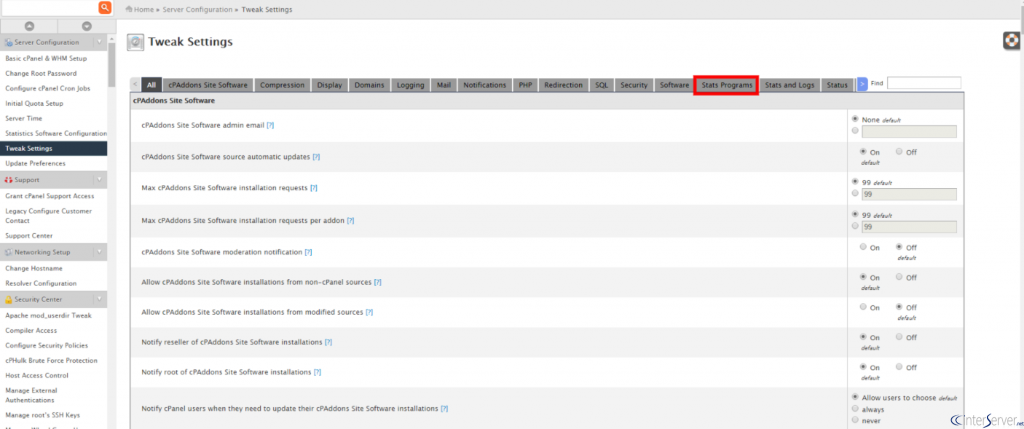Switch to the Mail tab

click(444, 86)
